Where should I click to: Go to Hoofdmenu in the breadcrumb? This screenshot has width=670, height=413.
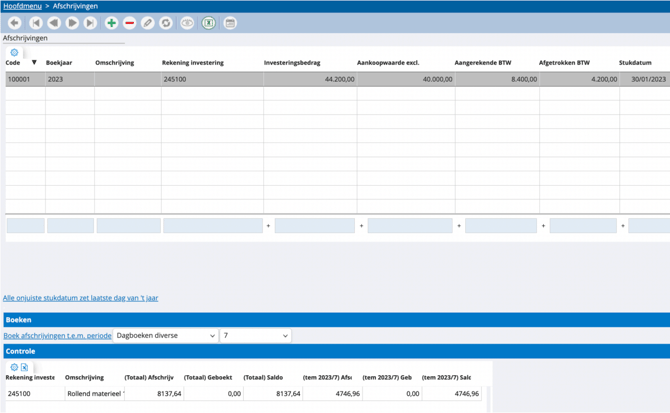point(22,6)
